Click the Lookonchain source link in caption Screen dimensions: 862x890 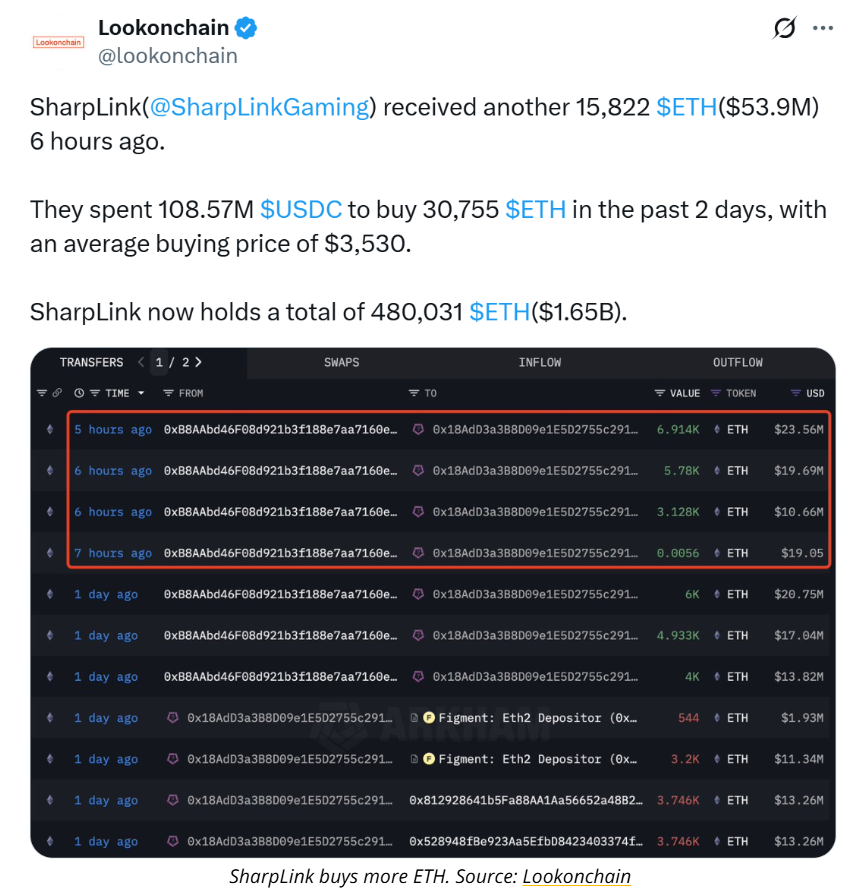click(x=578, y=876)
